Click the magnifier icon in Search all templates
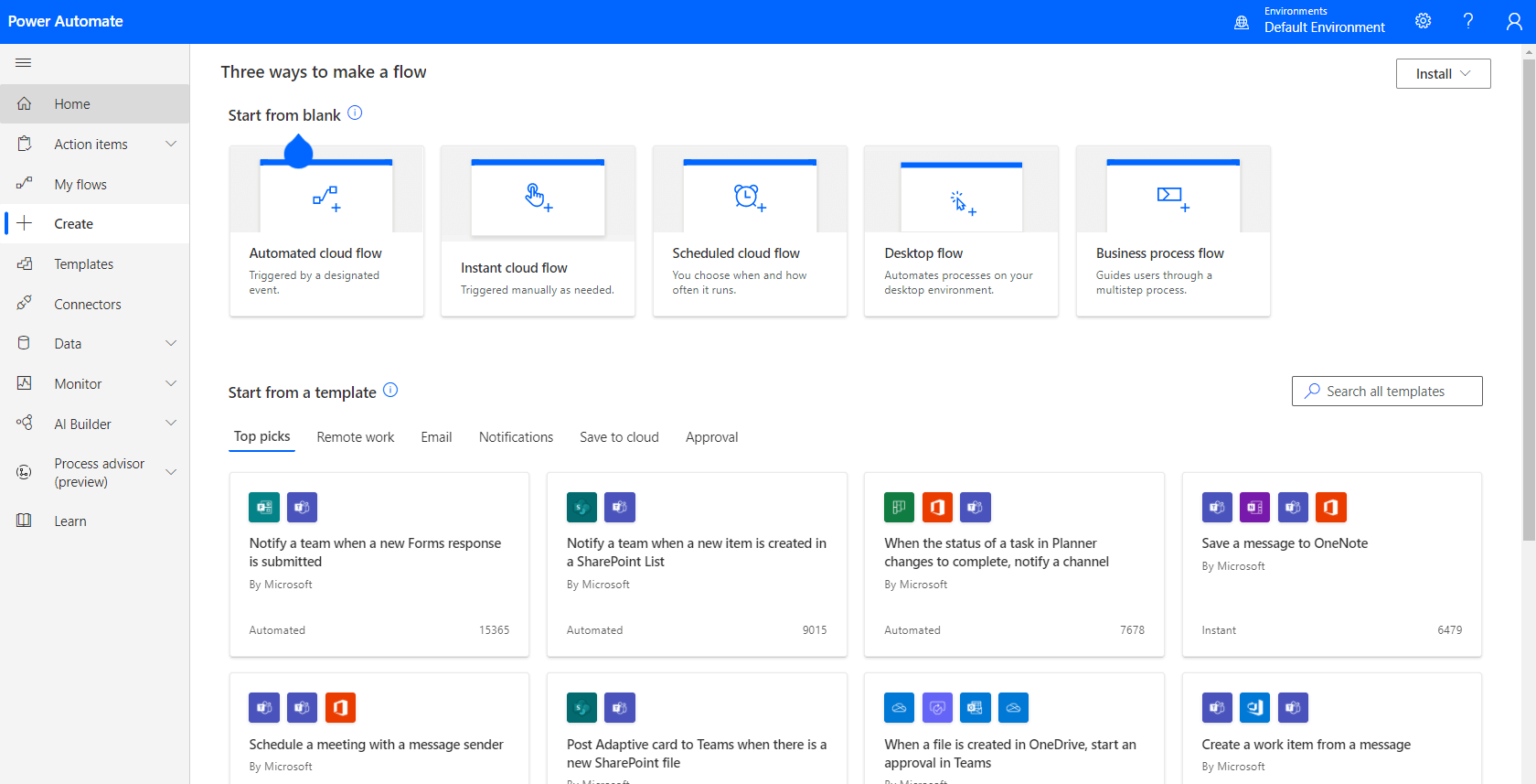Viewport: 1536px width, 784px height. (x=1311, y=391)
